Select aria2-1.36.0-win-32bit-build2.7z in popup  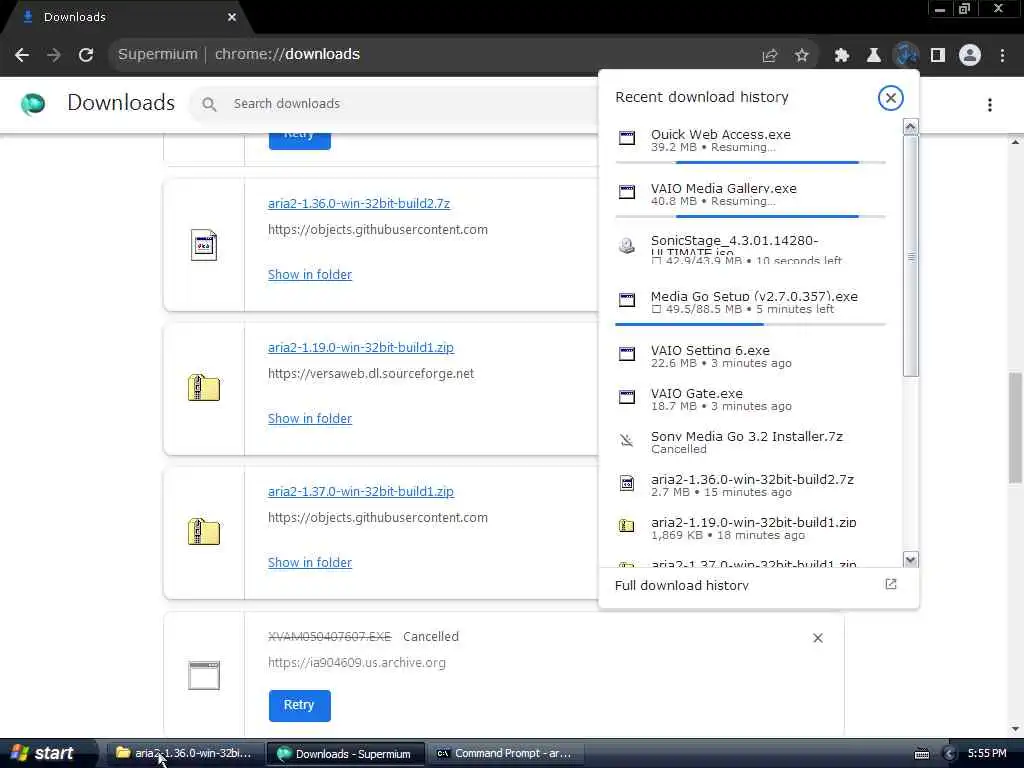750,485
